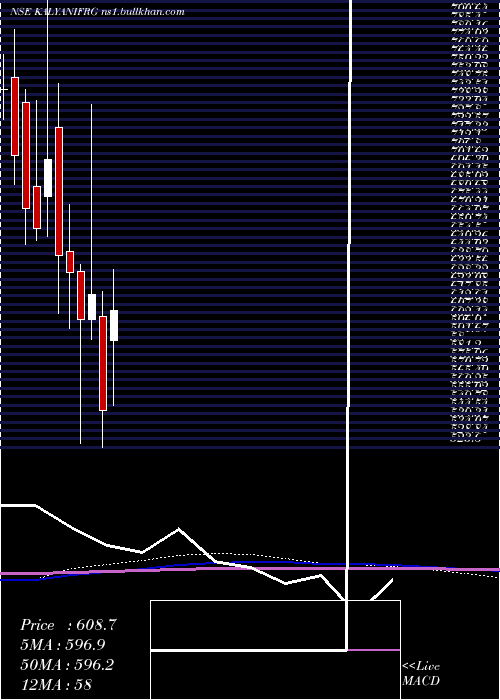Click the ns1.bullkhan.com source label
The width and height of the screenshot is (500, 700).
pos(143,12)
